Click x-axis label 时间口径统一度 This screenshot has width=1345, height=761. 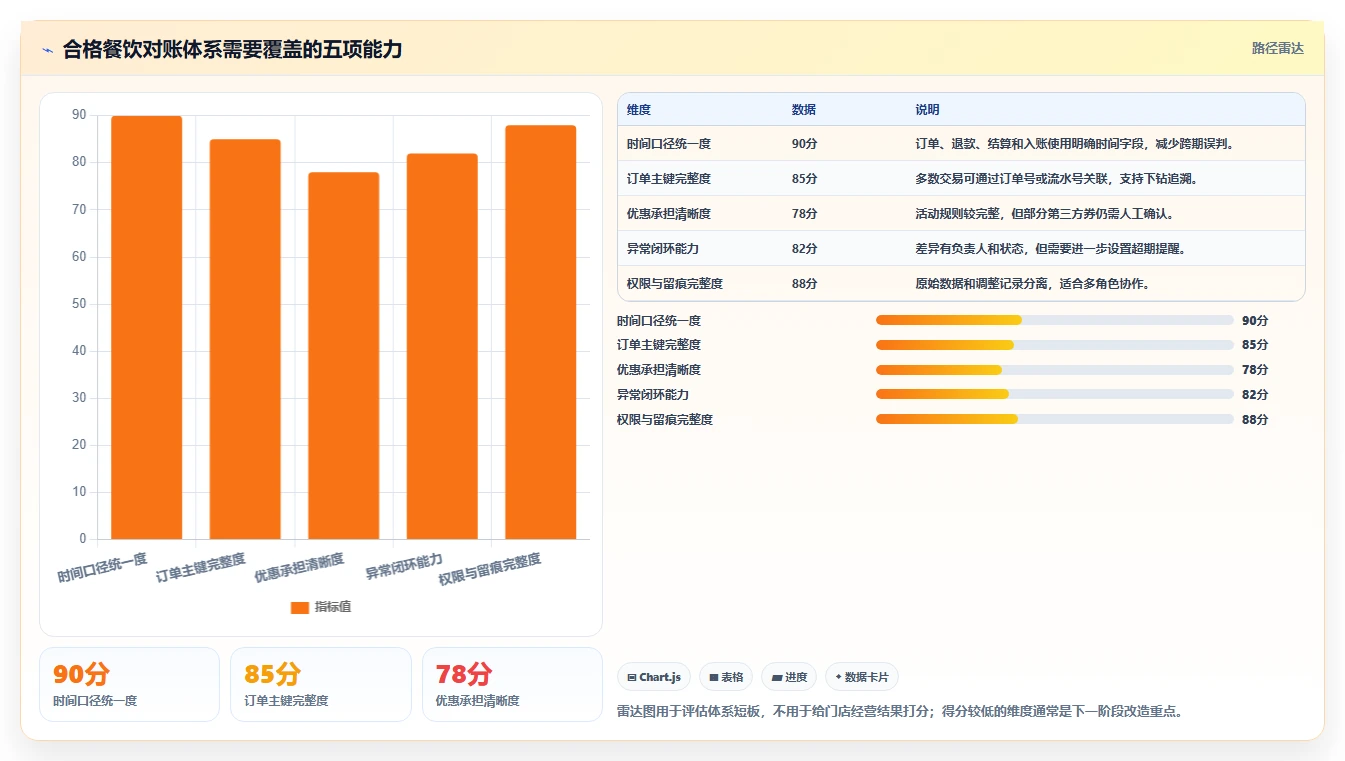[102, 568]
